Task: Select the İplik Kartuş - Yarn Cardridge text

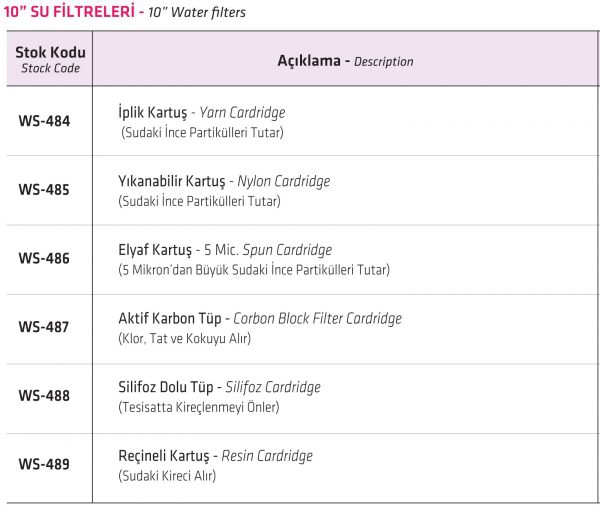Action: point(202,113)
